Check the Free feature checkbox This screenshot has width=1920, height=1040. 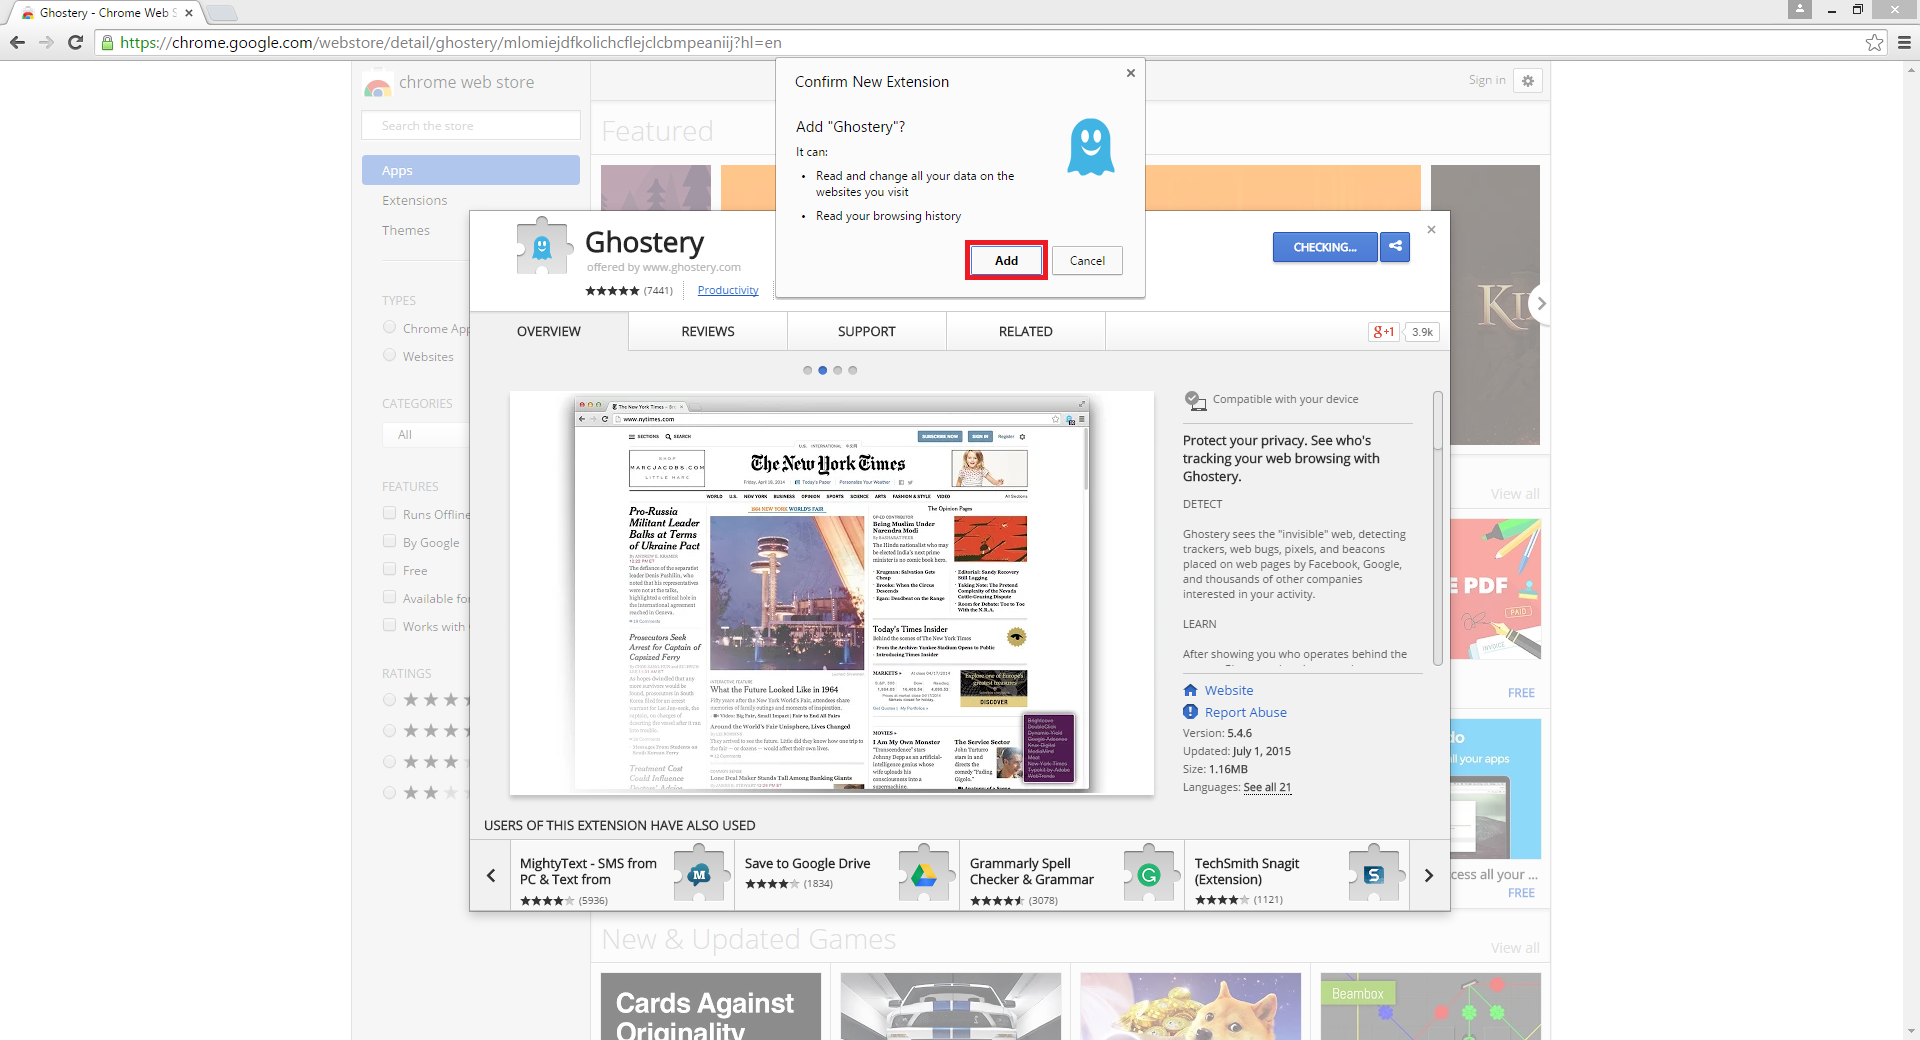[x=390, y=569]
